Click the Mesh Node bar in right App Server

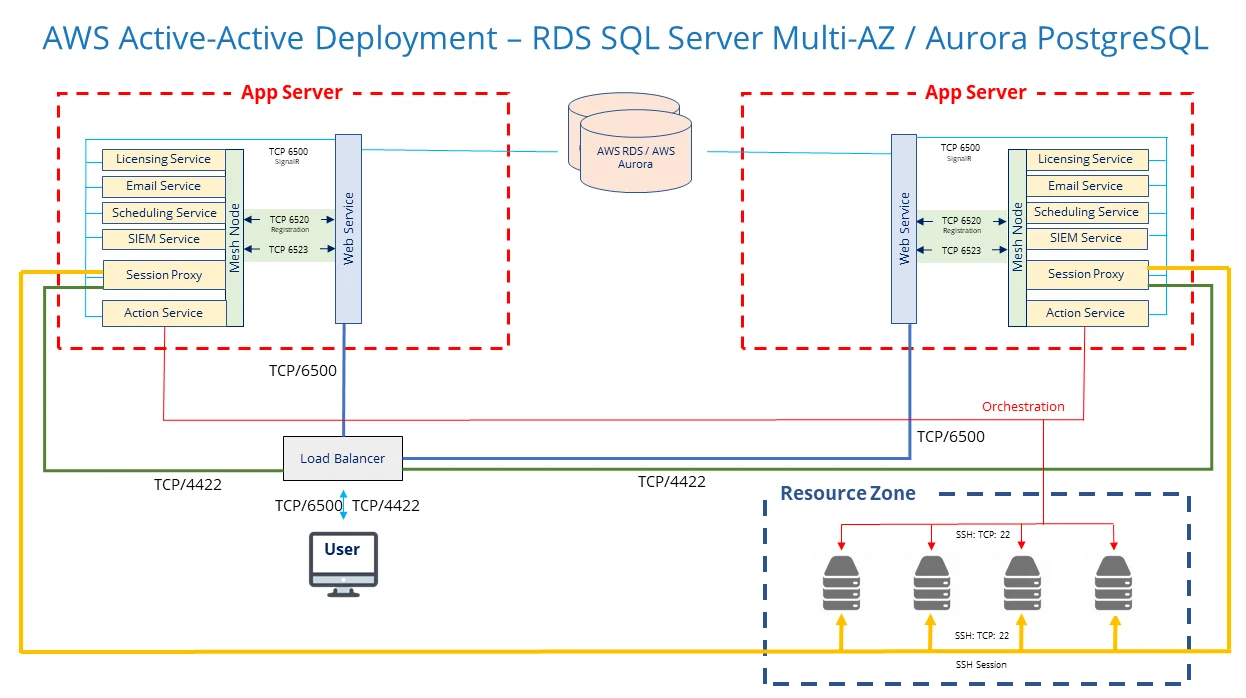coord(1017,238)
